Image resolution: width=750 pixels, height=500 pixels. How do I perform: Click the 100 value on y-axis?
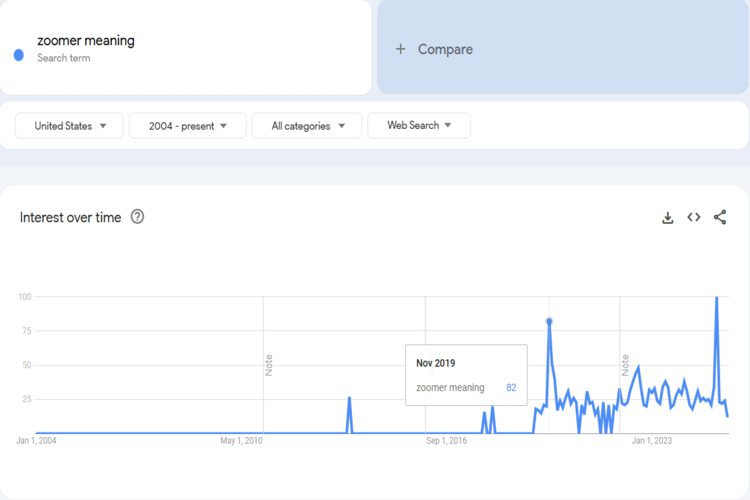[x=25, y=297]
